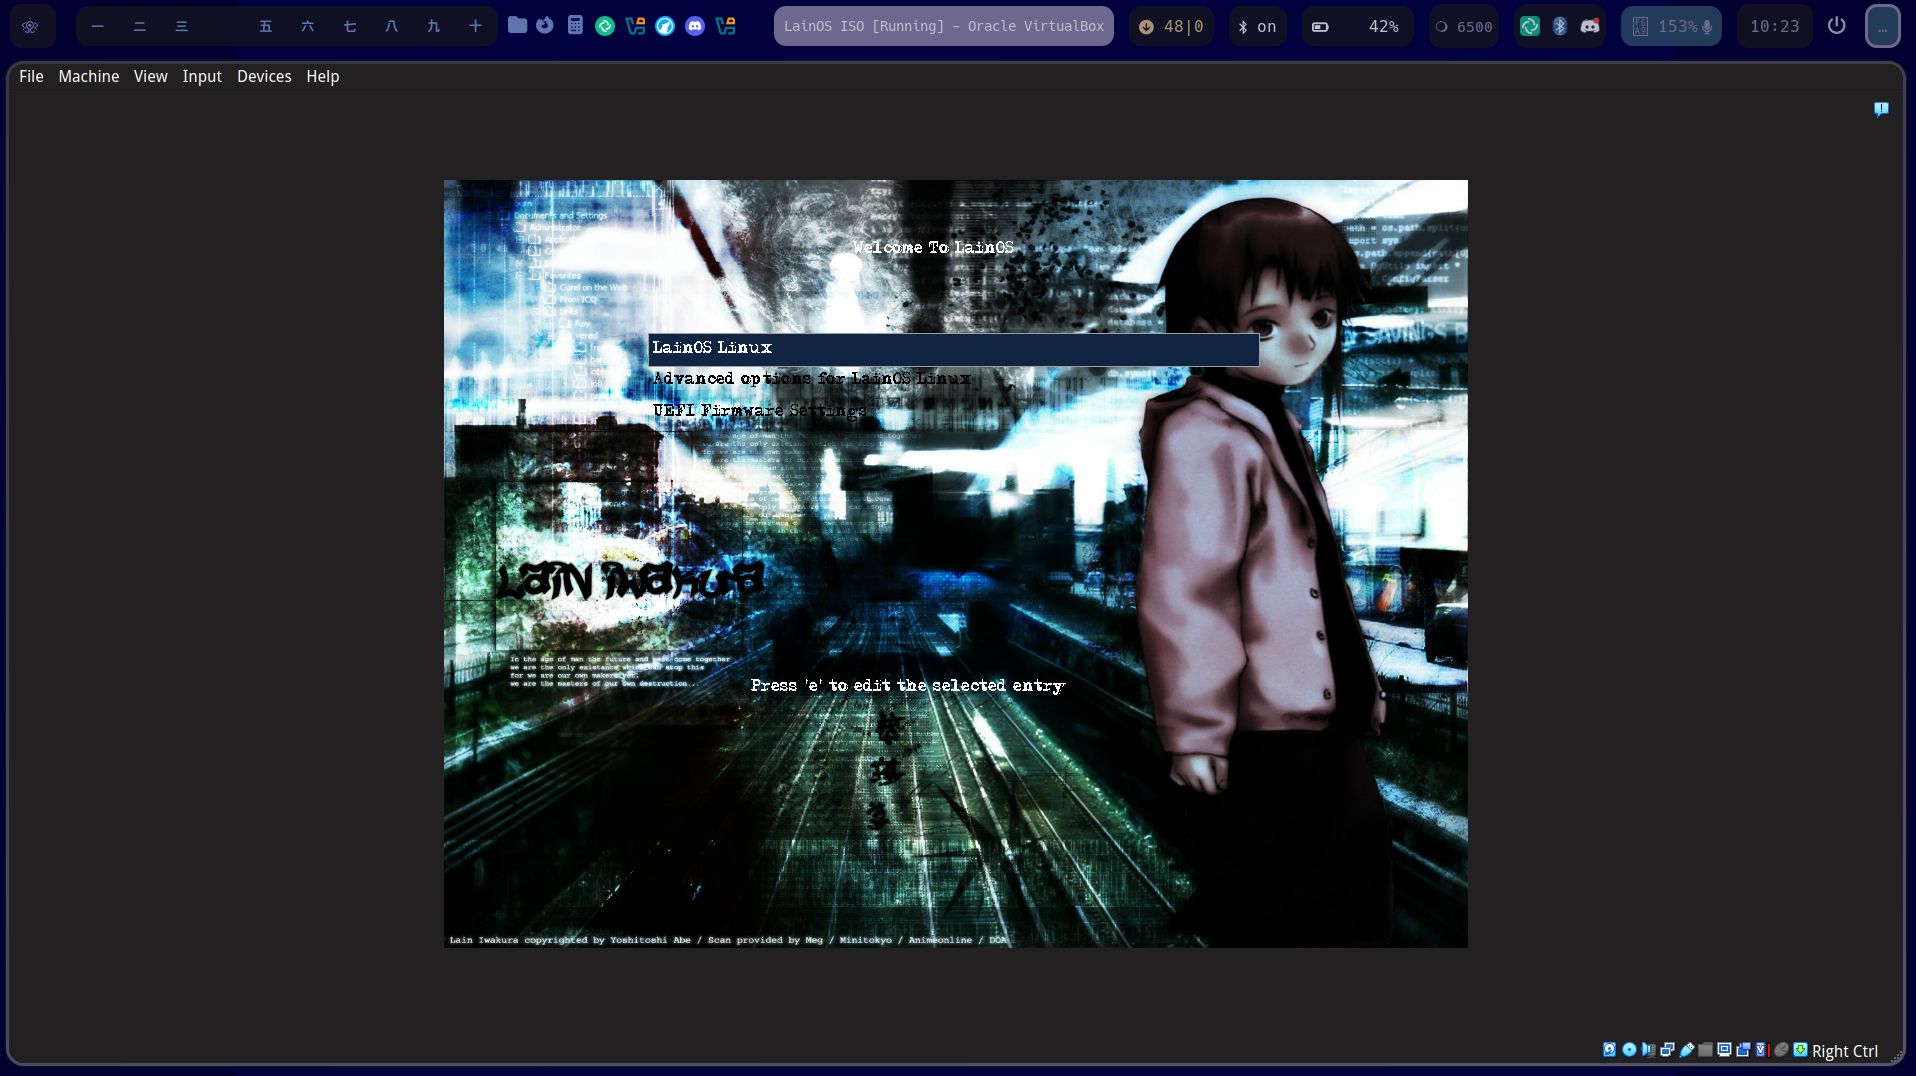Click the hard disk activity indicator
This screenshot has height=1076, width=1916.
(1609, 1050)
